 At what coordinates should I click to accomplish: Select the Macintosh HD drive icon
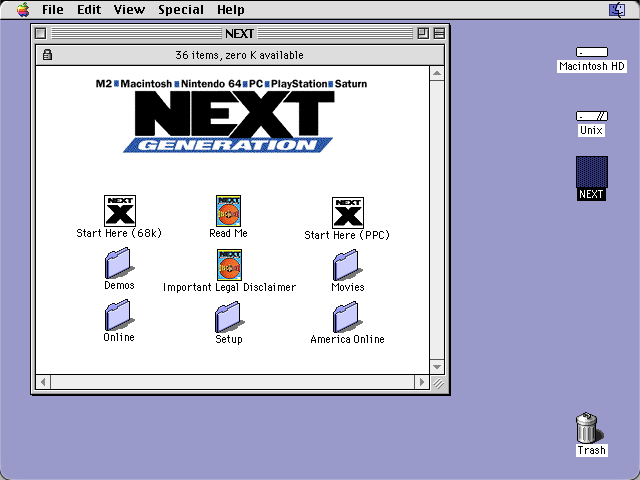(x=592, y=52)
